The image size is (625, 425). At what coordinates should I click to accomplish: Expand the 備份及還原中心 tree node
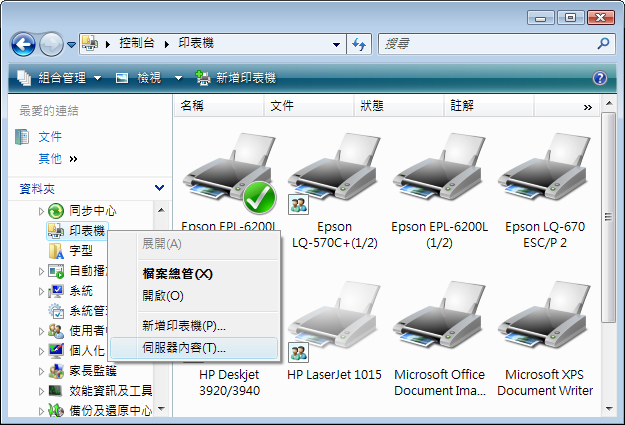(x=41, y=411)
